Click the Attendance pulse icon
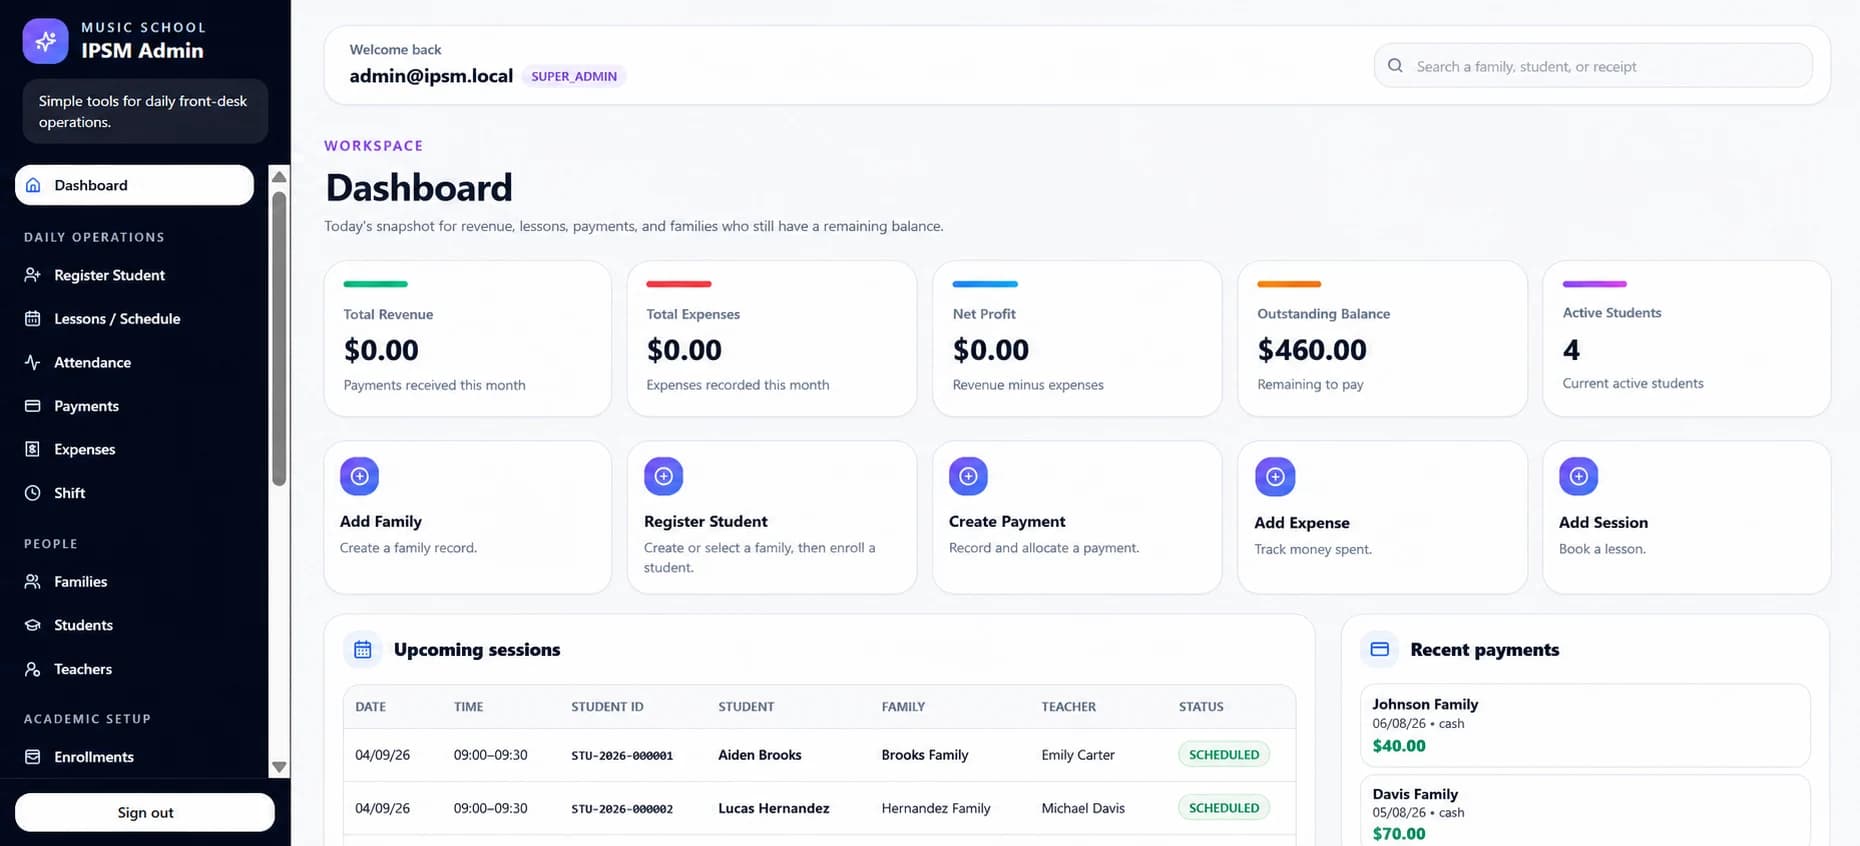The image size is (1860, 846). click(33, 362)
